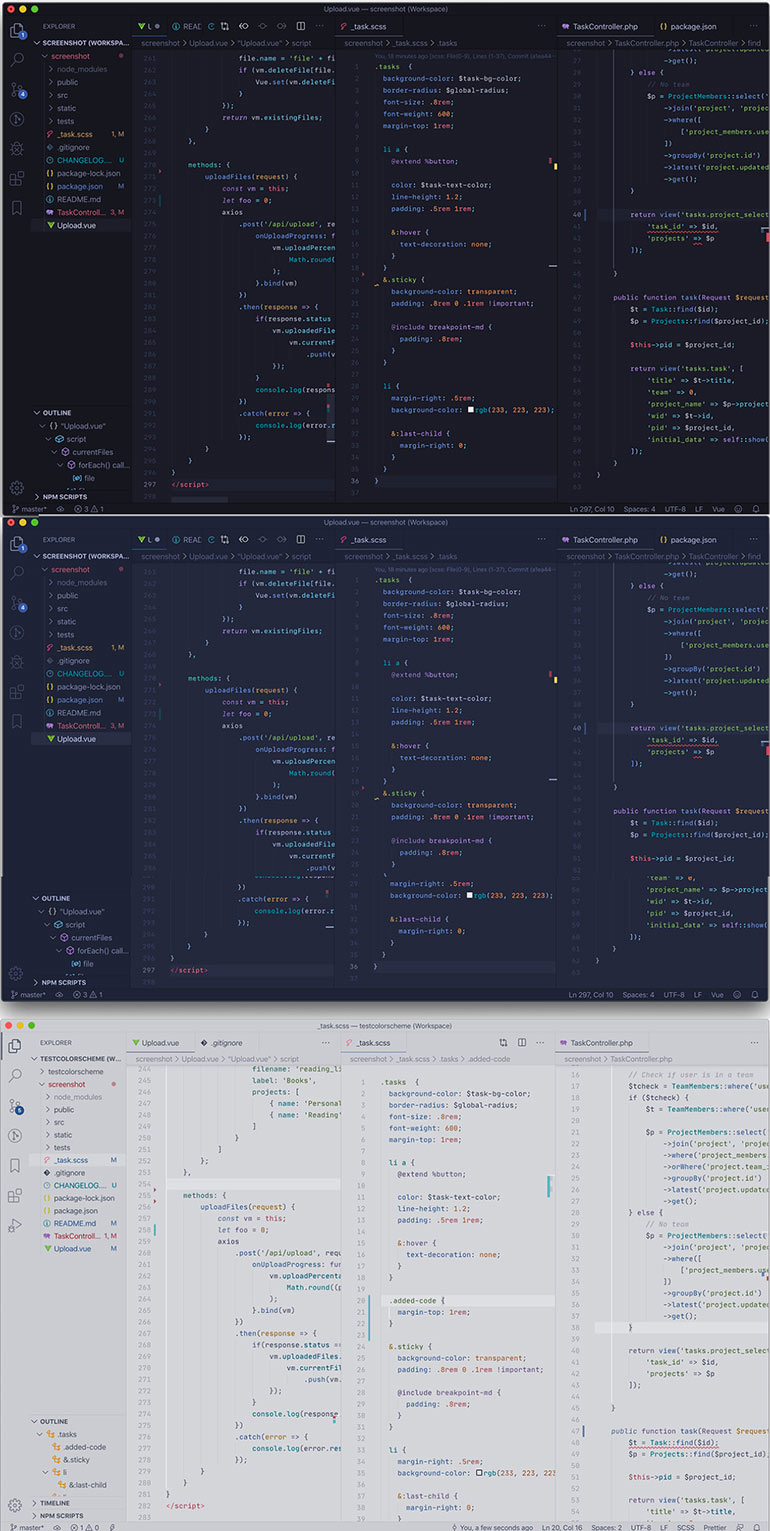The height and width of the screenshot is (1531, 770).
Task: Click rgb color swatch in light window editor
Action: pyautogui.click(x=478, y=1473)
